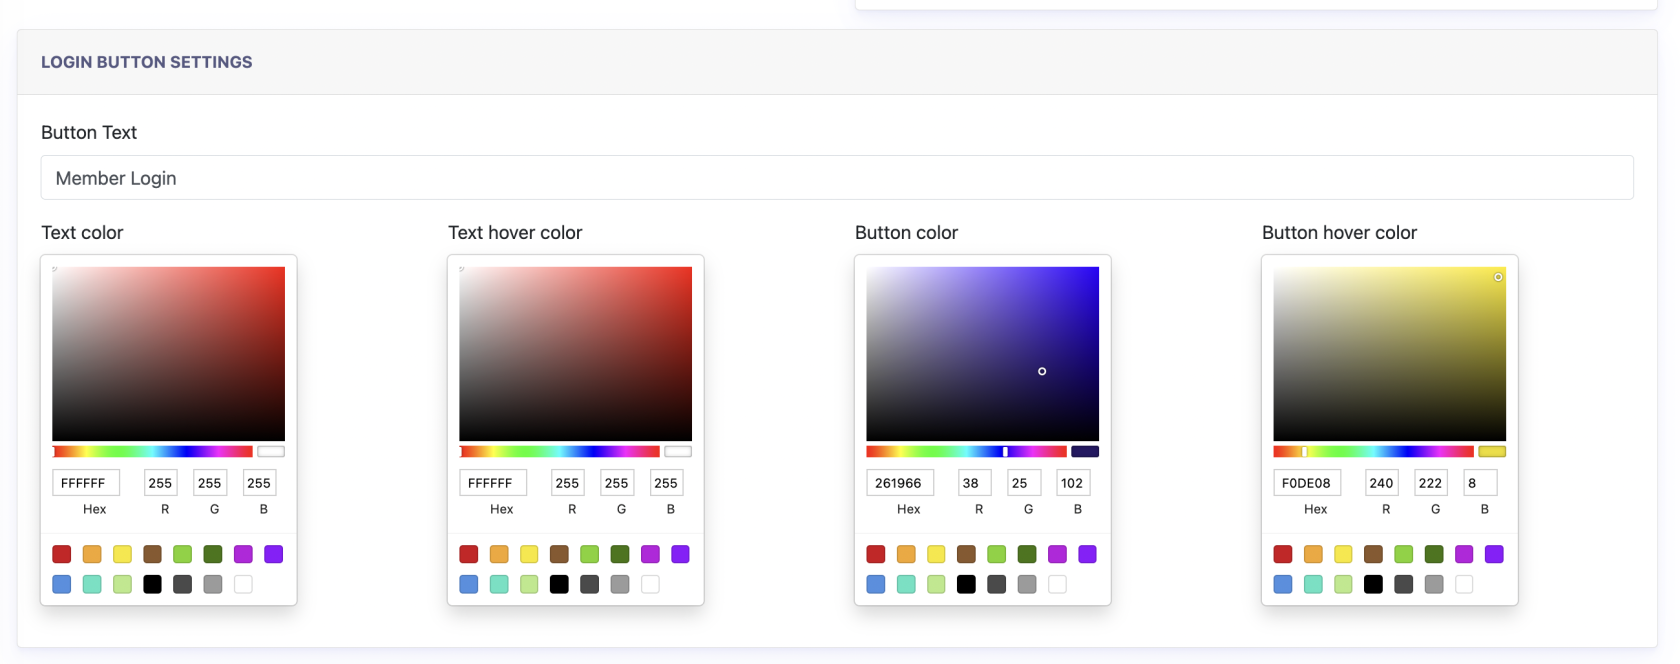The image size is (1680, 664).
Task: Click the R field showing 240 in Button hover color
Action: click(x=1382, y=483)
